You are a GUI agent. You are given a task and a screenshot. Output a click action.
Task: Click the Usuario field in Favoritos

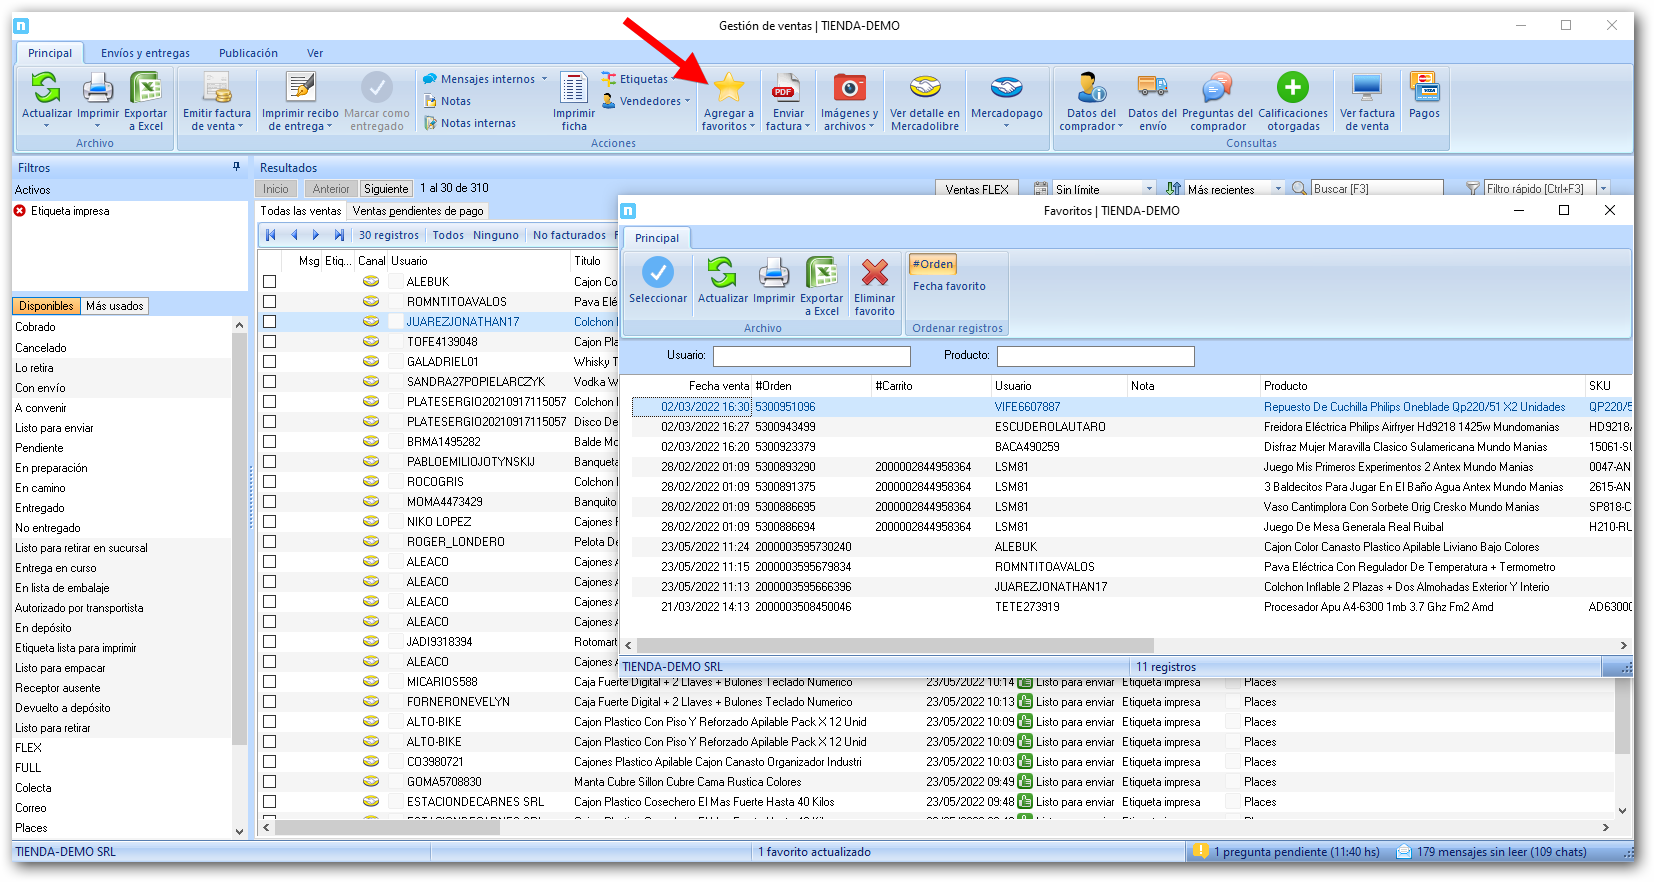pyautogui.click(x=811, y=356)
